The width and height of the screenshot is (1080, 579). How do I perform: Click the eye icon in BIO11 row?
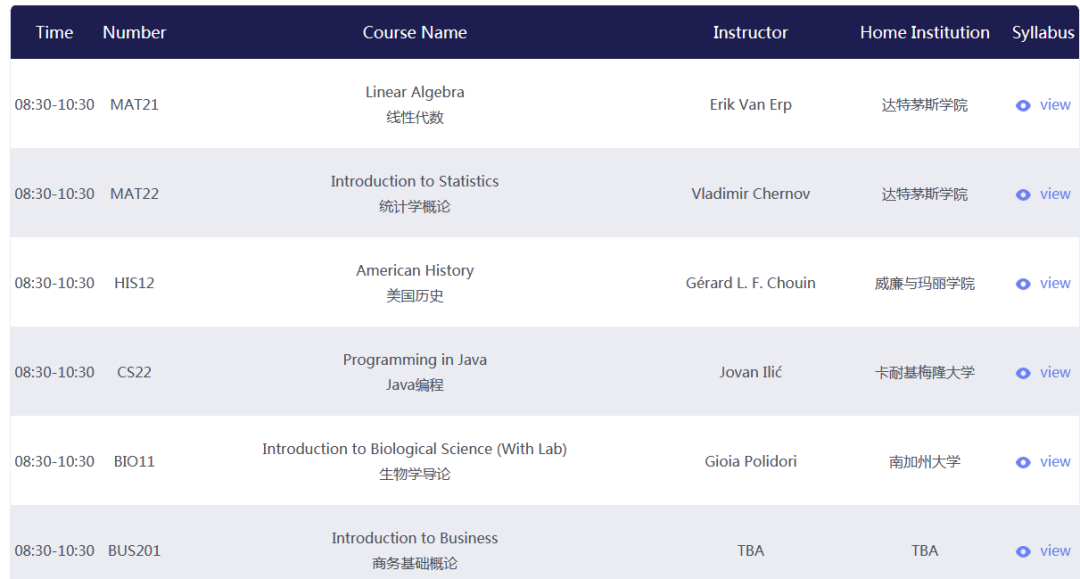tap(1023, 463)
